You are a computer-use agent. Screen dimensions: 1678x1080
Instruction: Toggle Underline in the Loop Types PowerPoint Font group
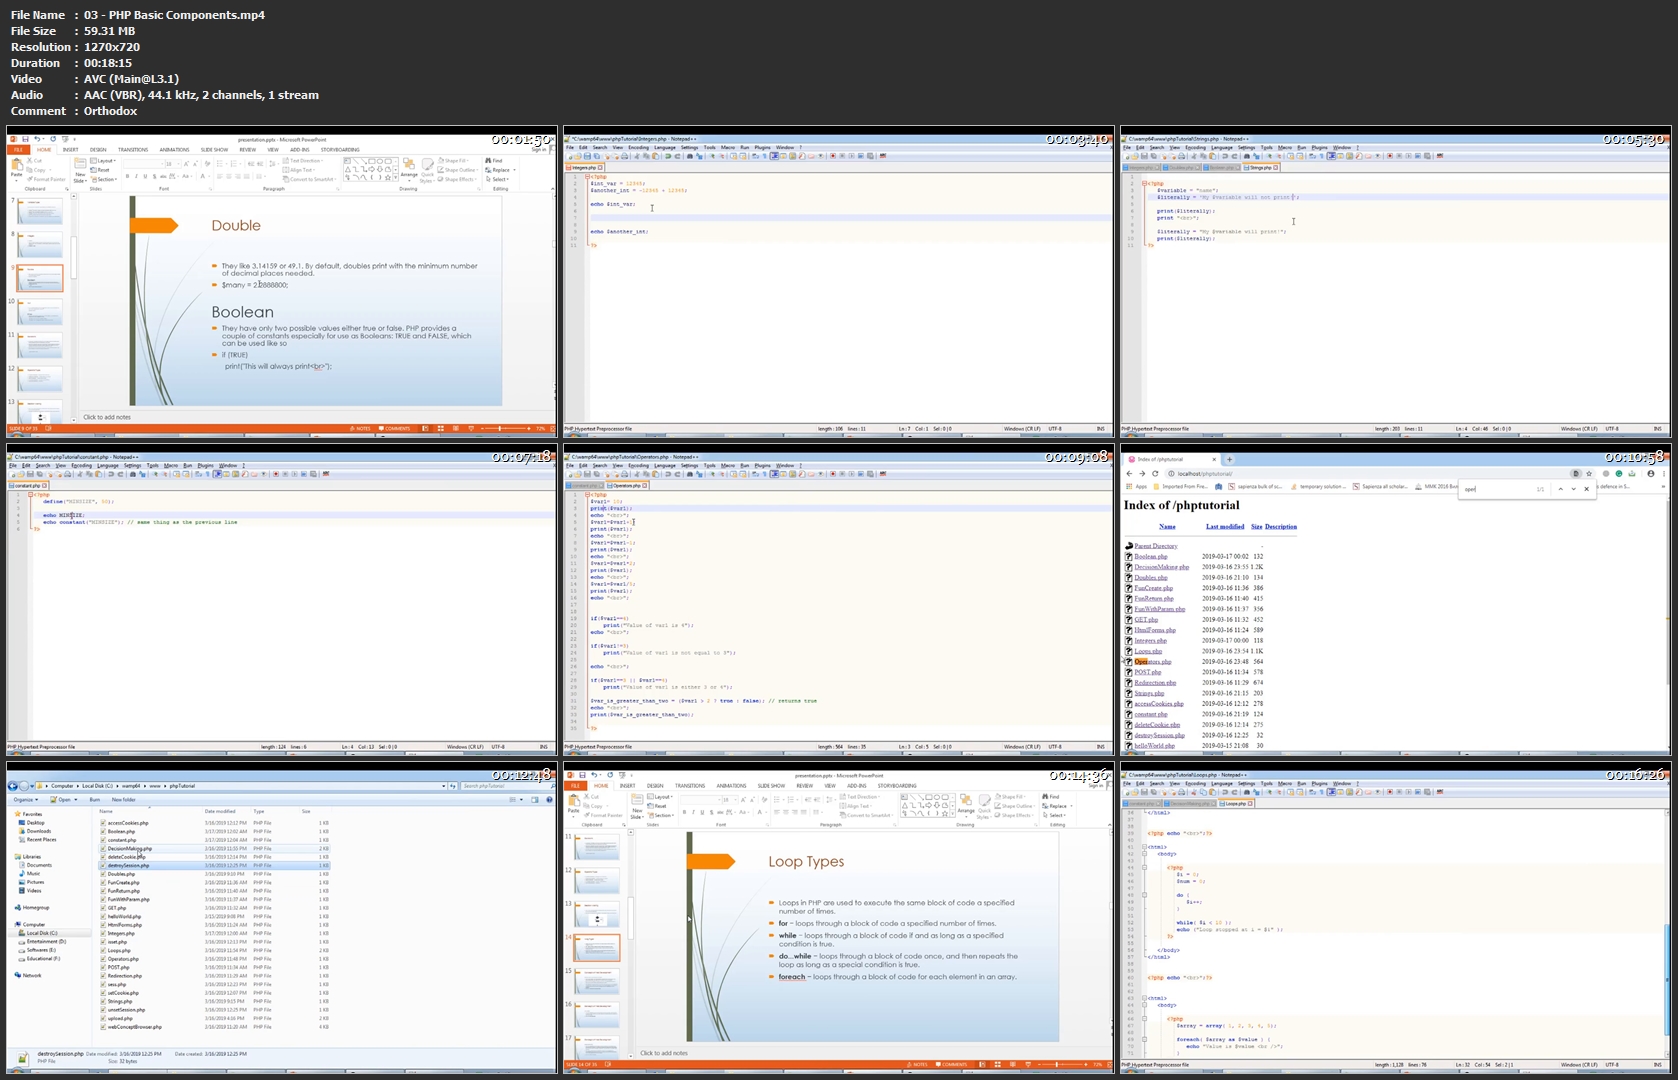point(702,812)
